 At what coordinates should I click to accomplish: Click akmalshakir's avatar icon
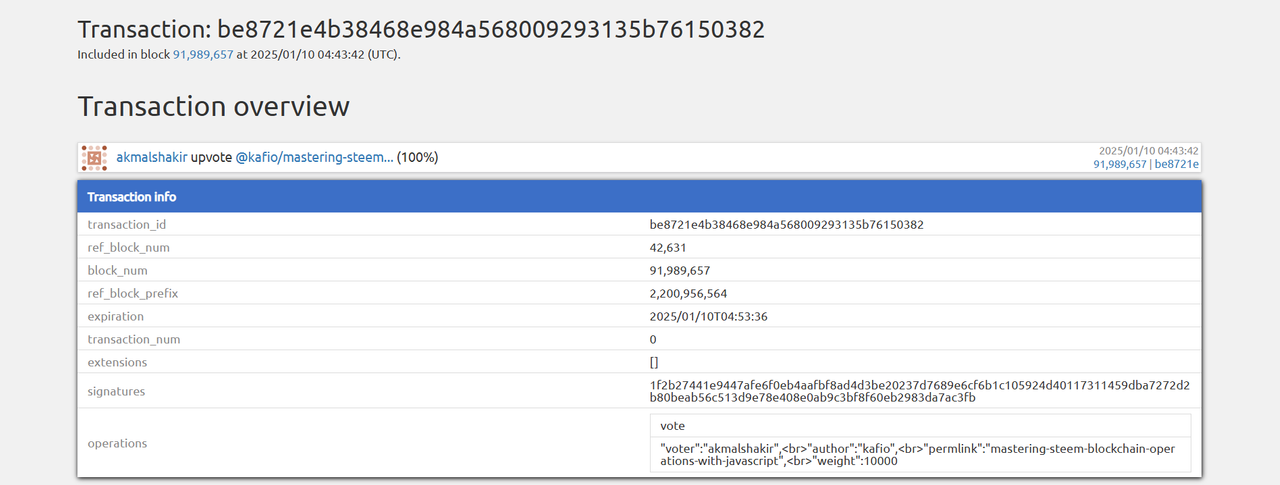click(x=94, y=158)
